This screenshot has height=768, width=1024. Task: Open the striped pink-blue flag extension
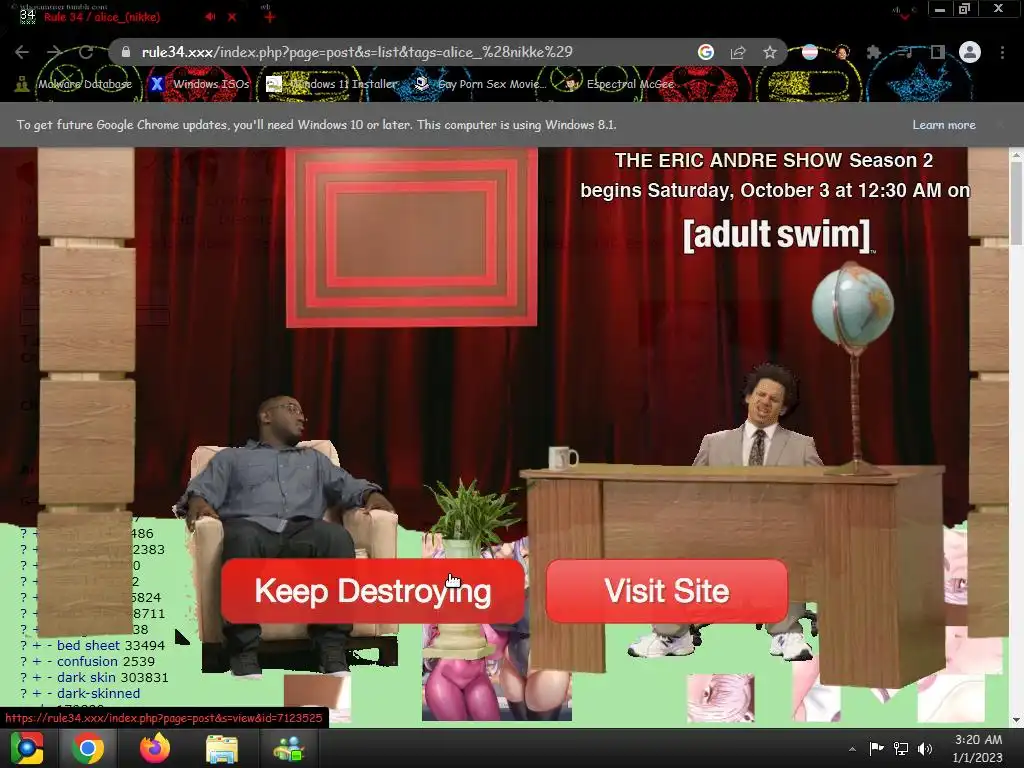tap(810, 52)
